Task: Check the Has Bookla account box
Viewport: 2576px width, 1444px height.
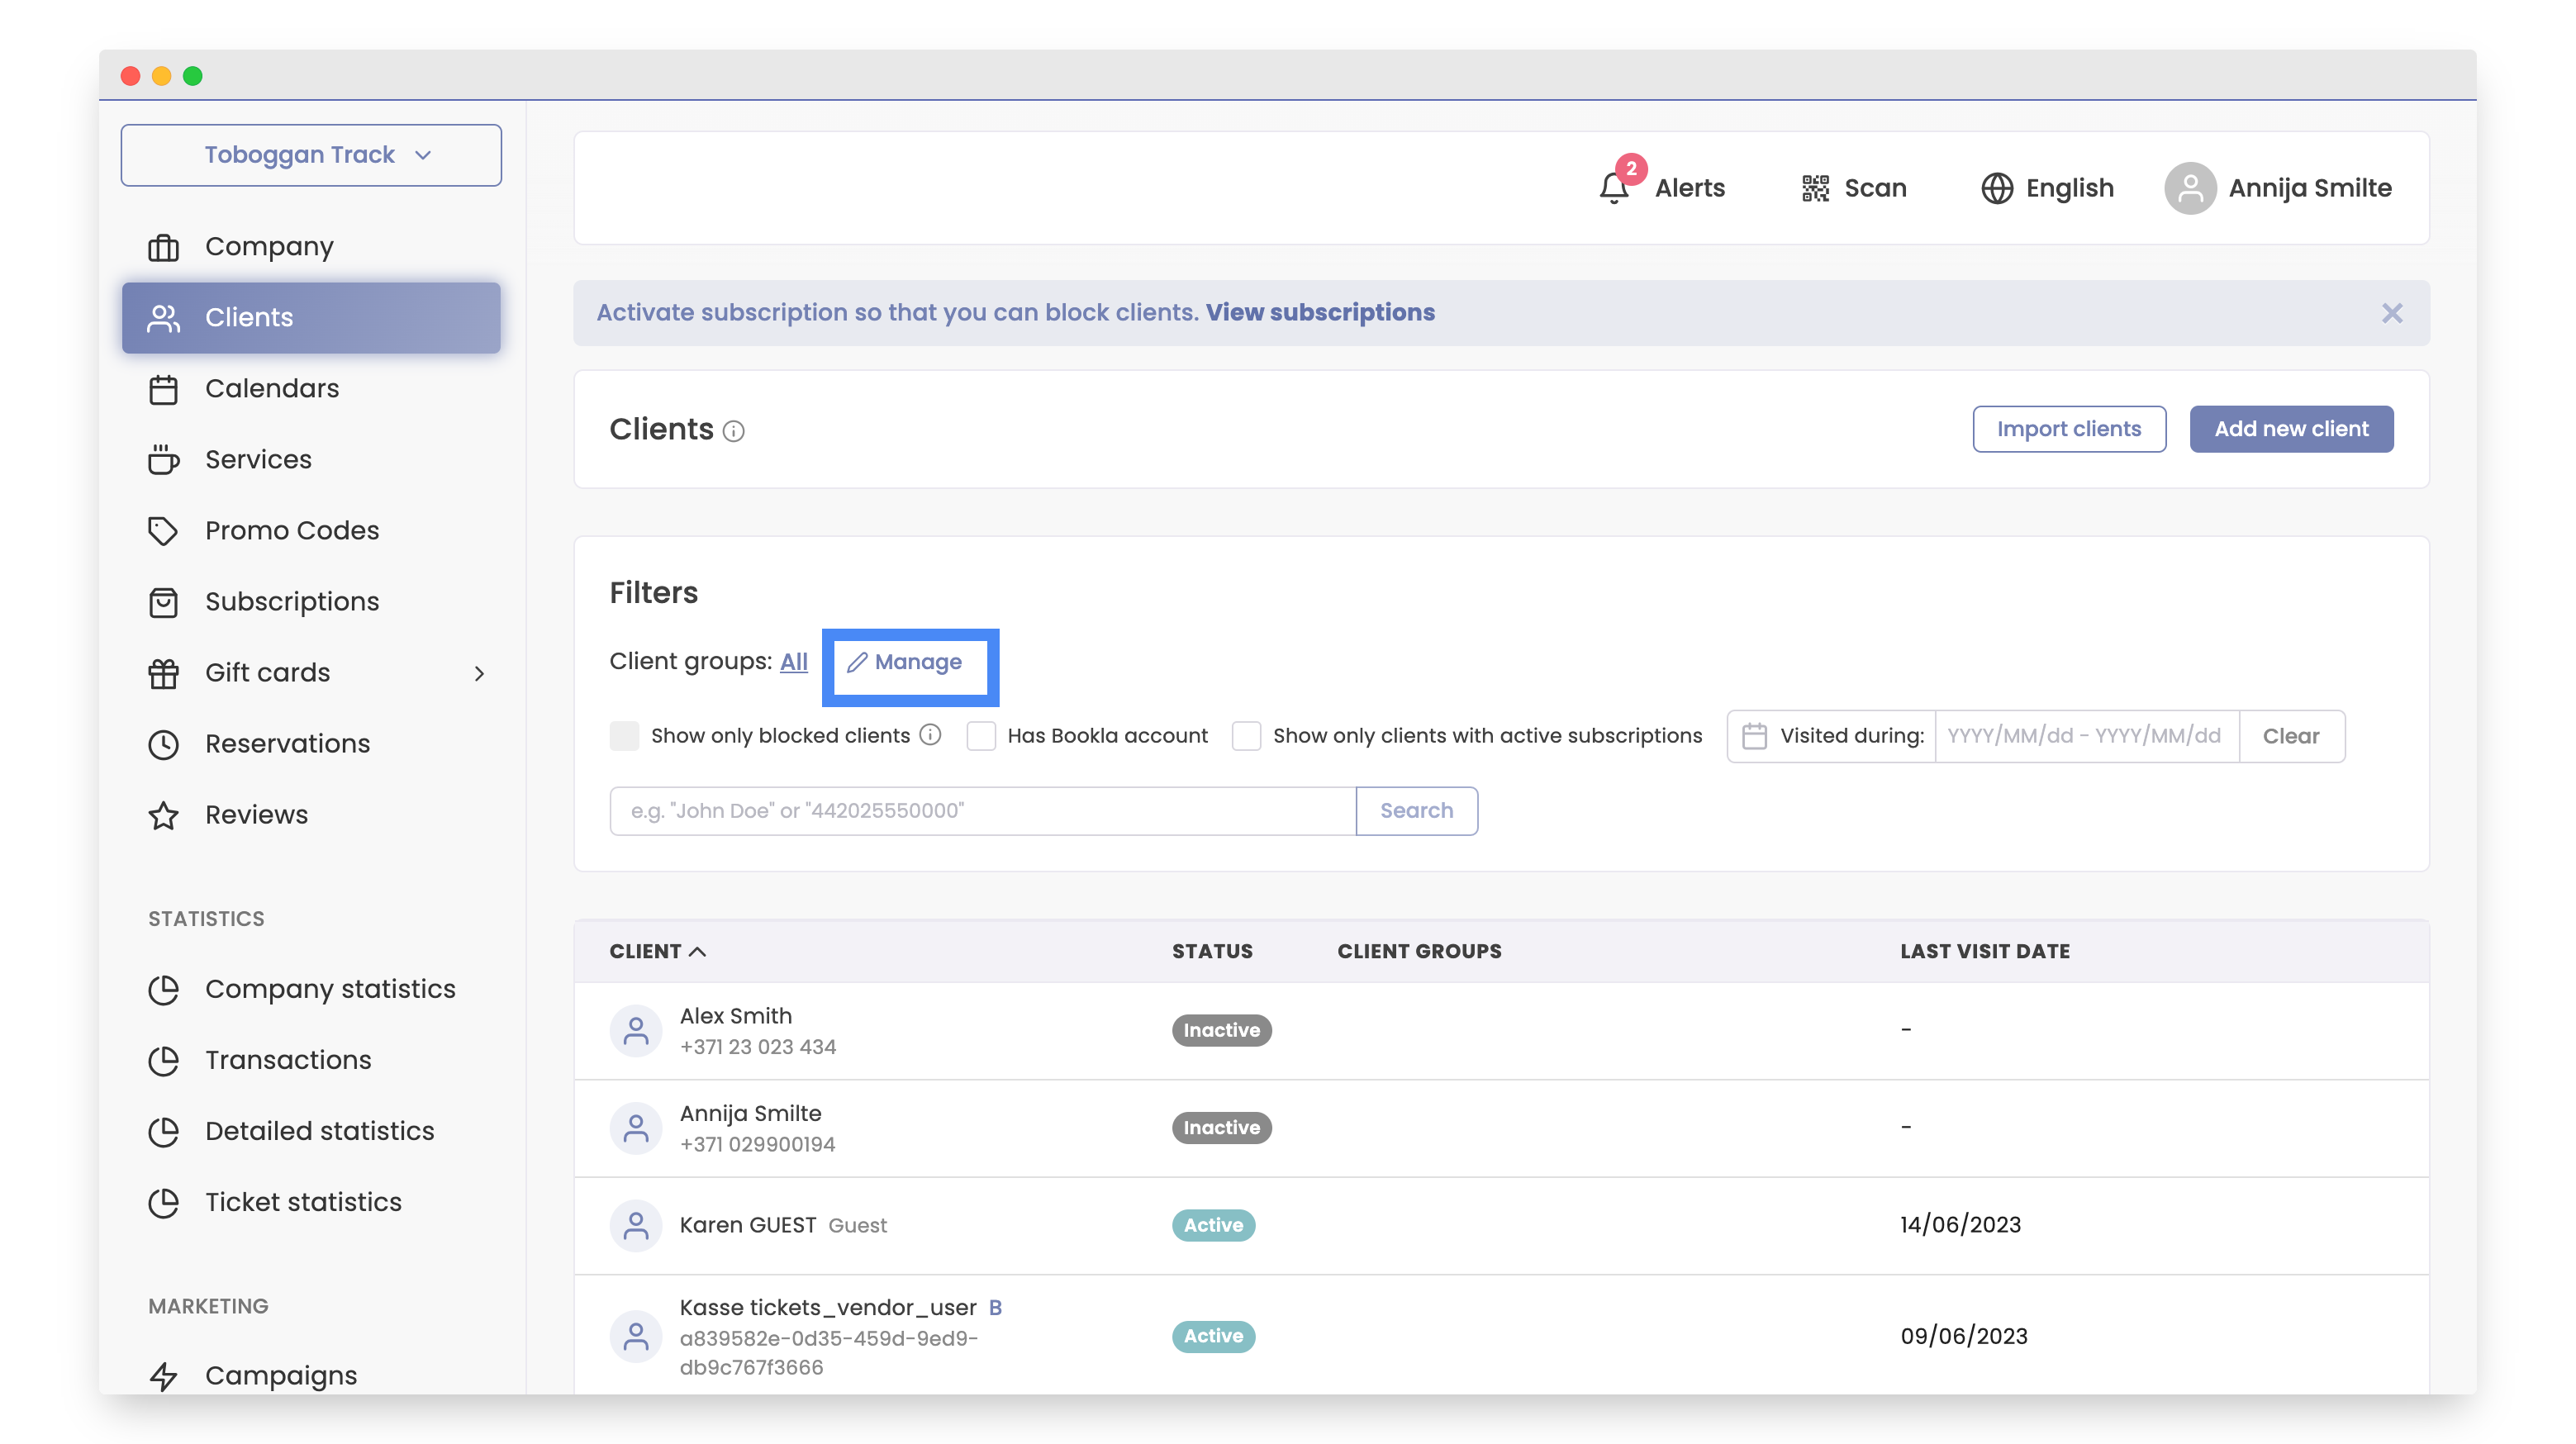Action: [x=981, y=736]
